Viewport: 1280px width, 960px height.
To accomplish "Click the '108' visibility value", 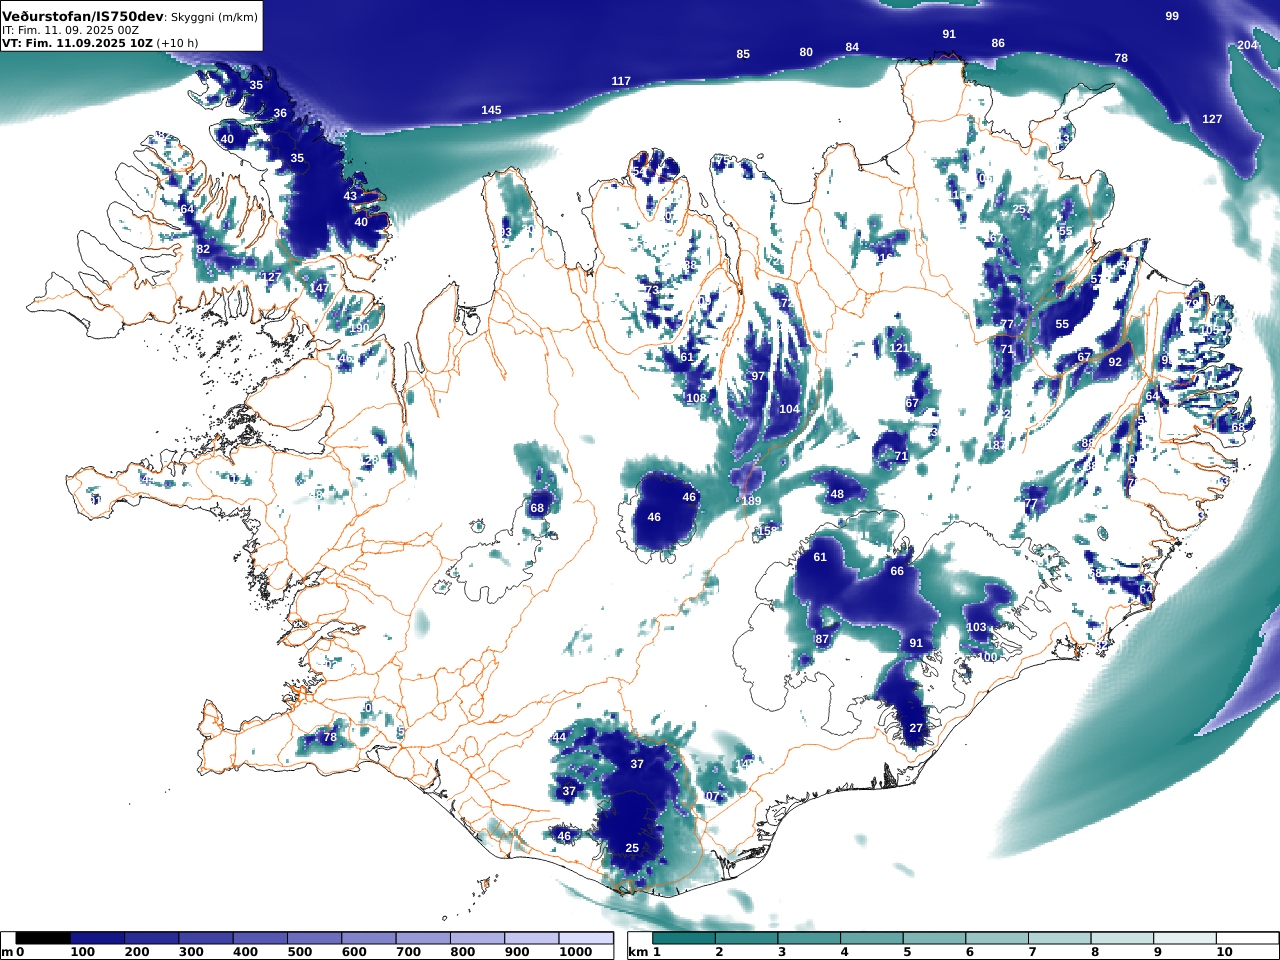I will (696, 398).
